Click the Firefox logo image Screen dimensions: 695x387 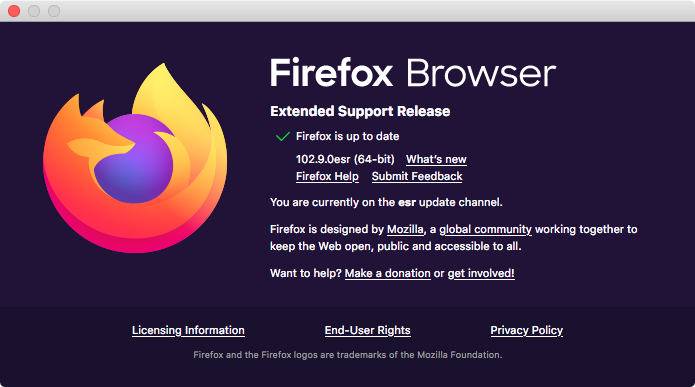click(135, 158)
